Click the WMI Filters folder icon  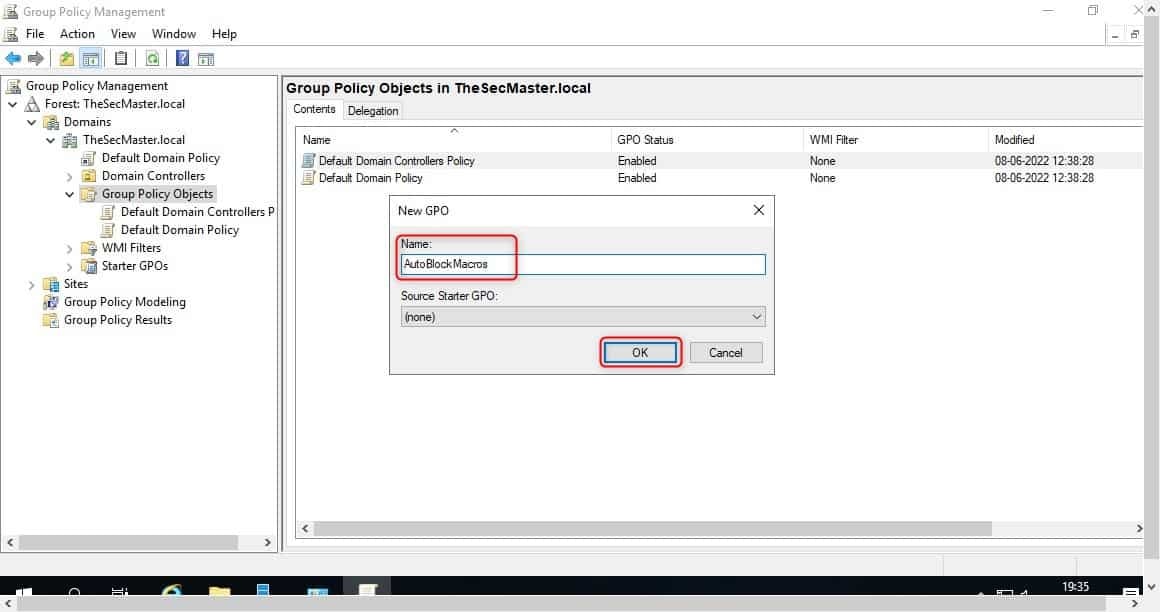tap(89, 248)
